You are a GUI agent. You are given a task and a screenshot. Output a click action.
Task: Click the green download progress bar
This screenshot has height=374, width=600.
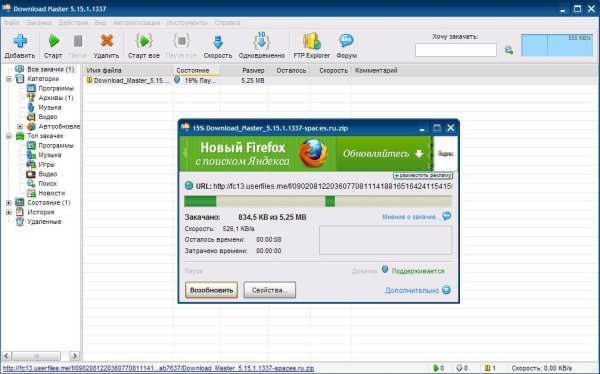point(318,201)
